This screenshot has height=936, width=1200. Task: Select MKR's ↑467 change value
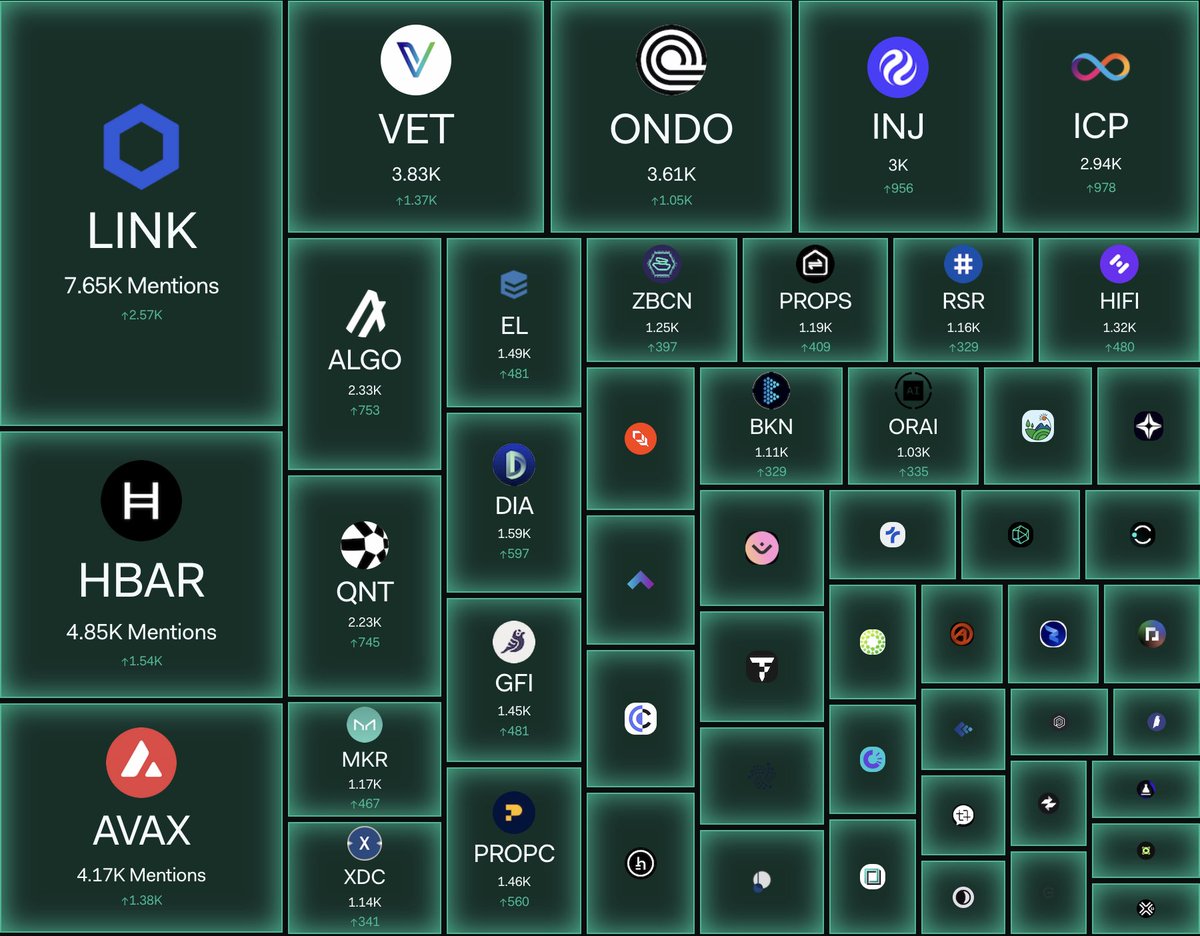[364, 804]
